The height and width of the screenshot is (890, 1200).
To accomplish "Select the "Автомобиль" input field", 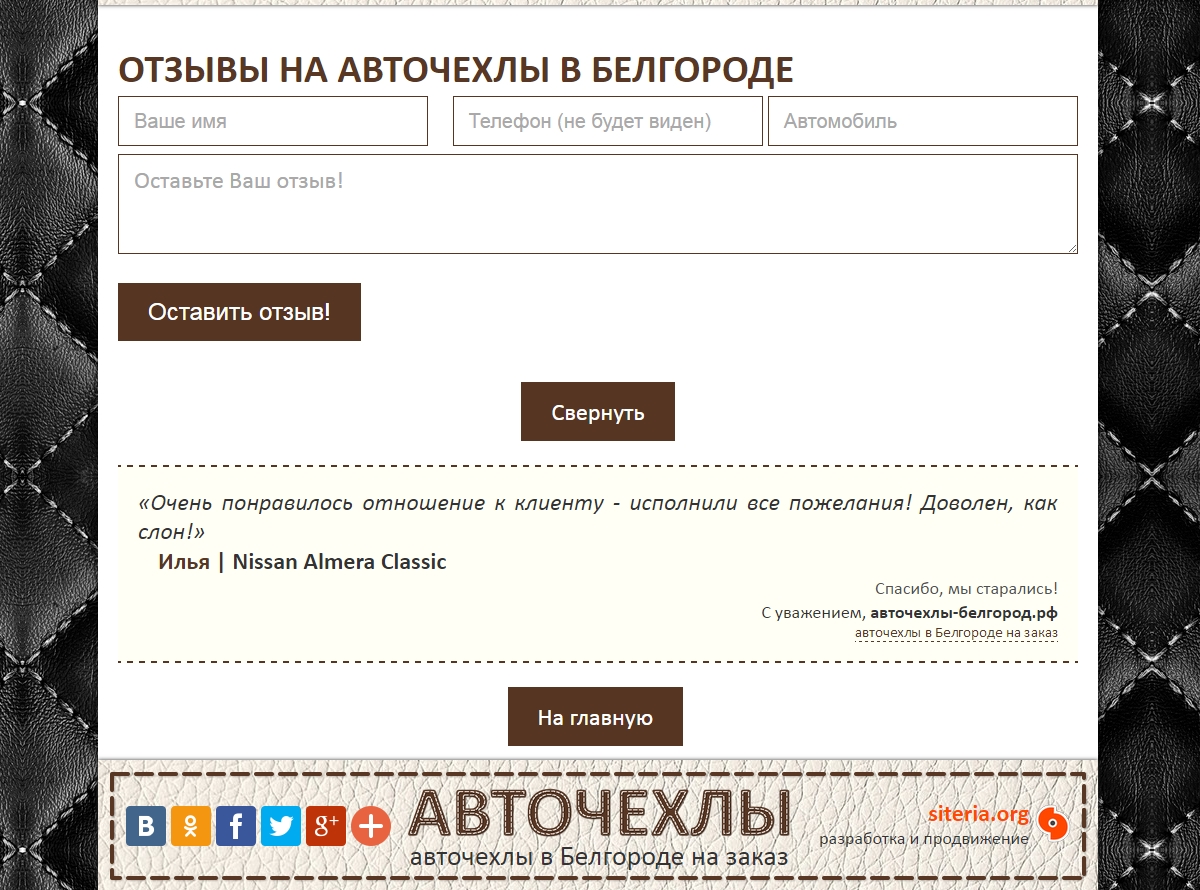I will point(922,121).
